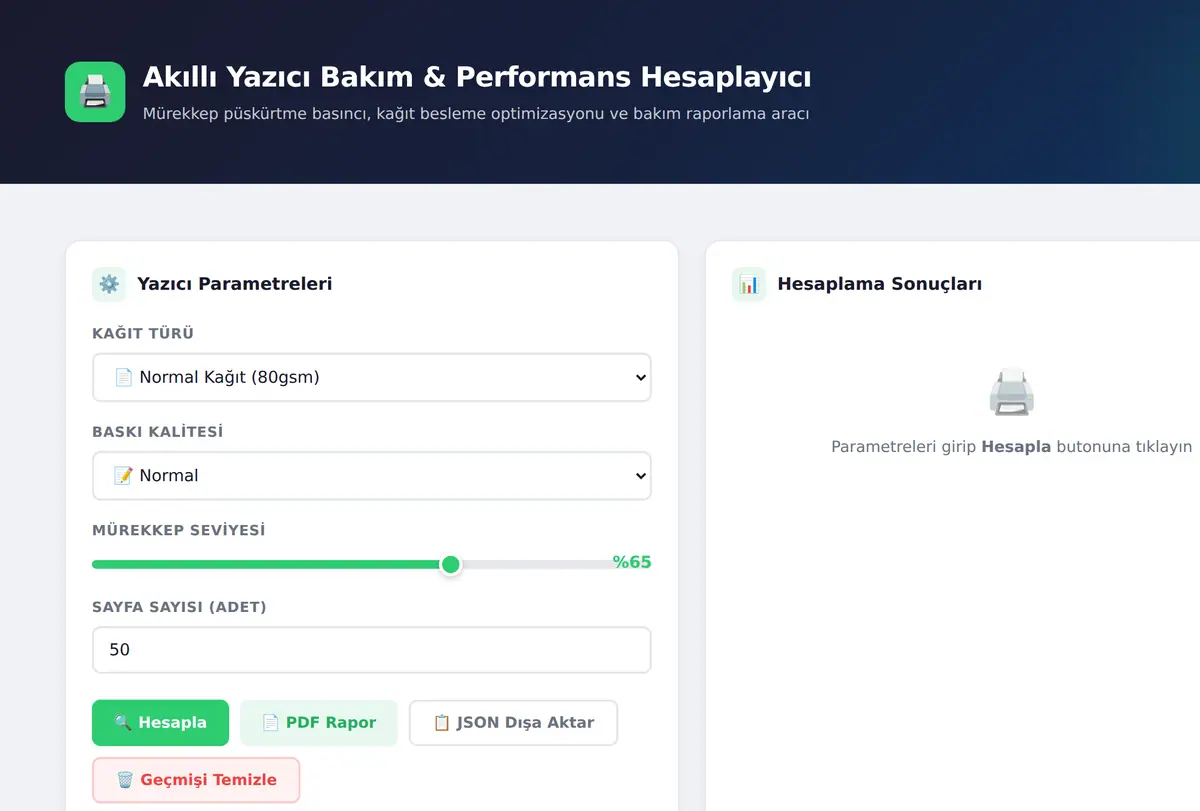Click the chart icon beside Hesaplama Sonuçları
The image size is (1200, 811).
pyautogui.click(x=749, y=284)
